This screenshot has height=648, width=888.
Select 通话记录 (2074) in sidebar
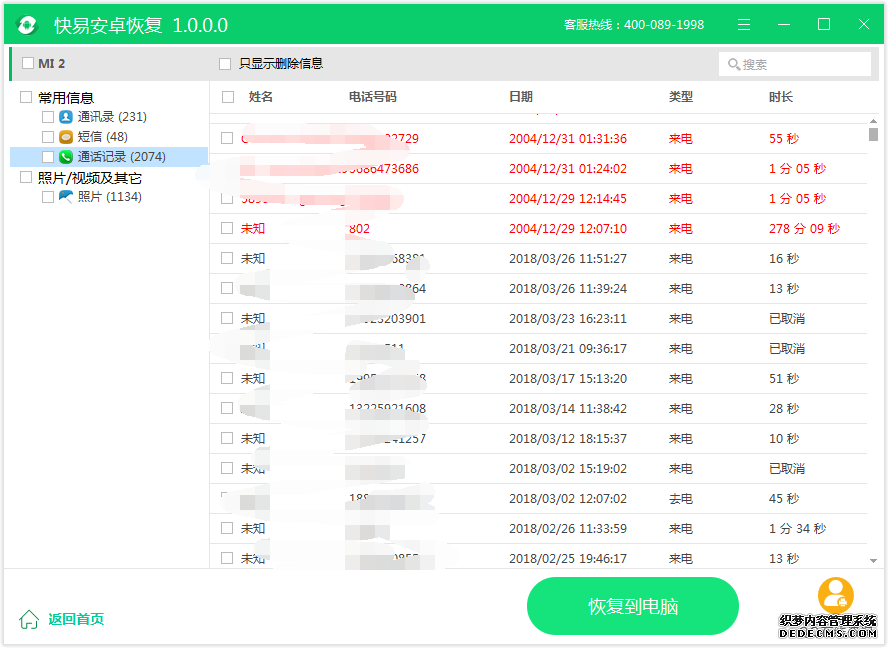click(x=122, y=157)
